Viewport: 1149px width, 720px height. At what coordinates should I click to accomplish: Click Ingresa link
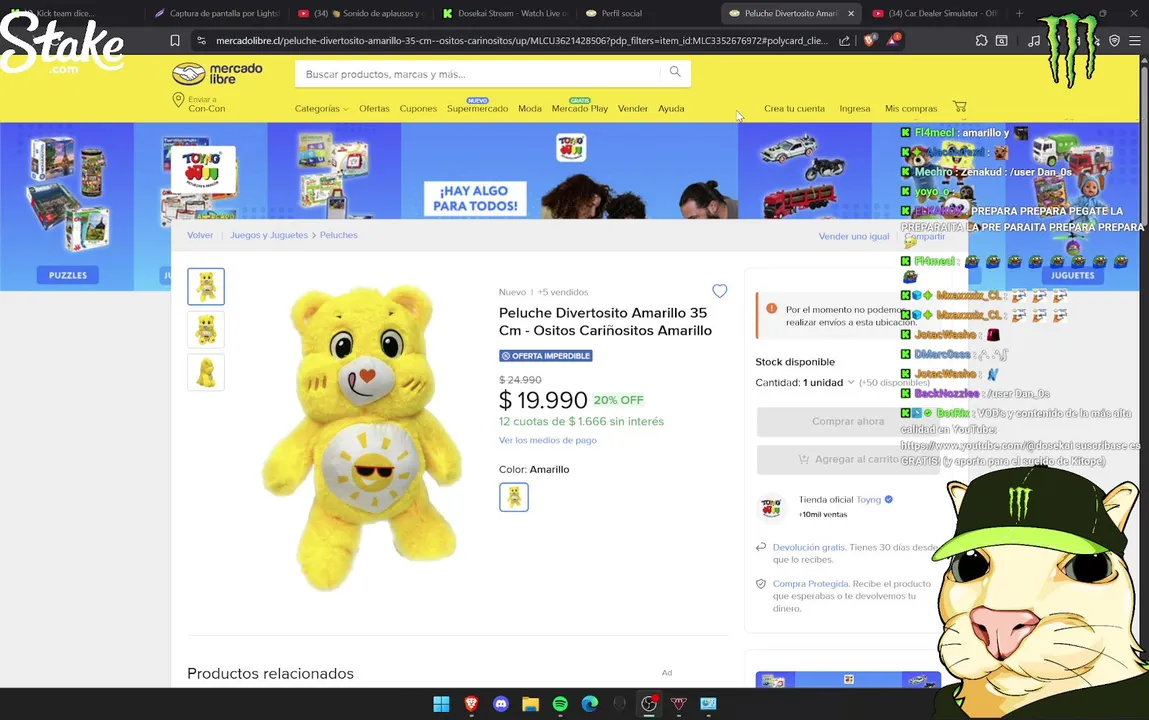coord(854,108)
